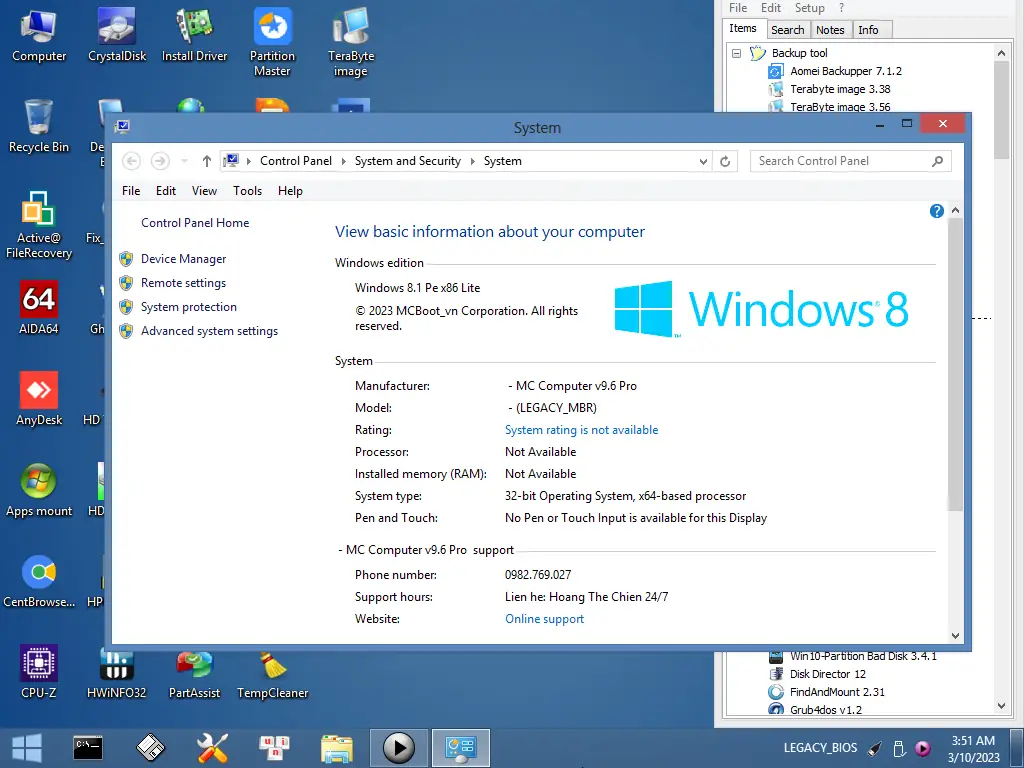
Task: Launch CentBrowser desktop shortcut
Action: 39,581
